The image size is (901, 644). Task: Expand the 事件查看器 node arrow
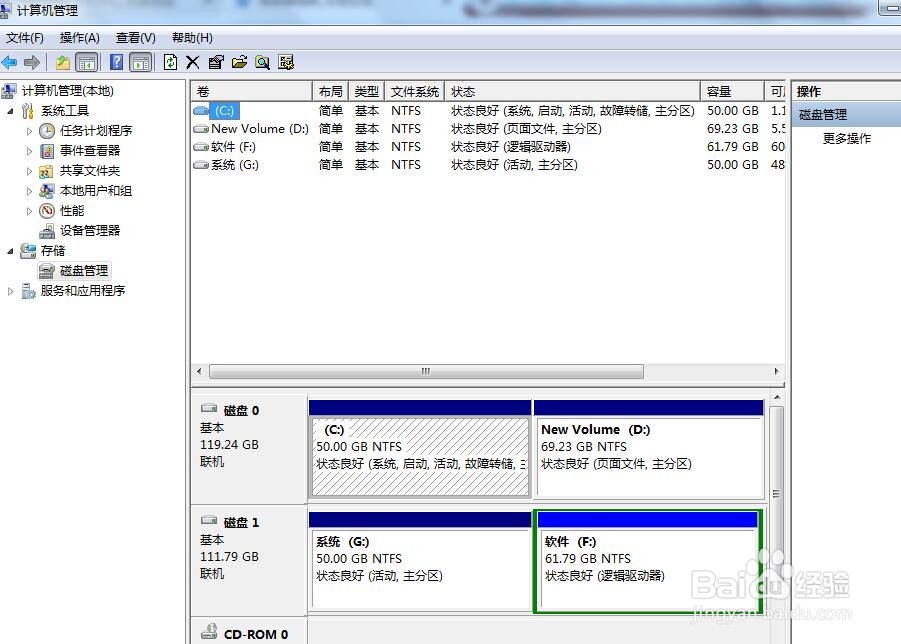tap(29, 151)
